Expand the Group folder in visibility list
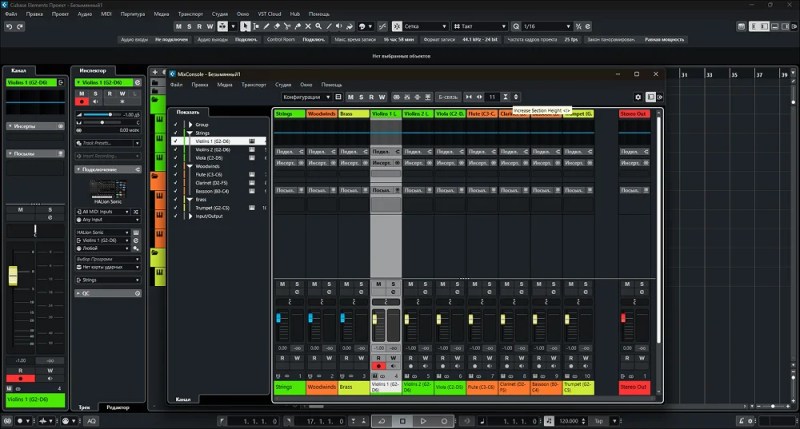800x429 pixels. pyautogui.click(x=190, y=124)
